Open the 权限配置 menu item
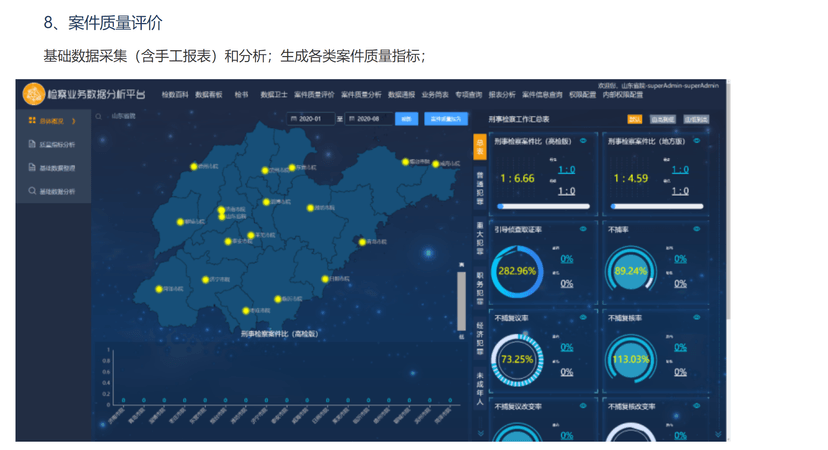 coord(582,95)
